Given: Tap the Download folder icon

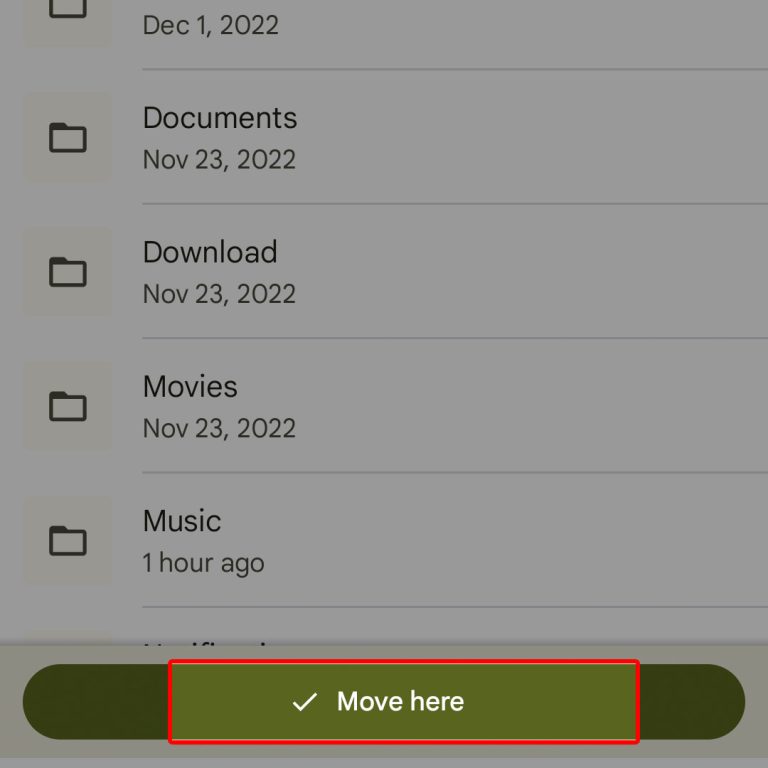Looking at the screenshot, I should [68, 272].
